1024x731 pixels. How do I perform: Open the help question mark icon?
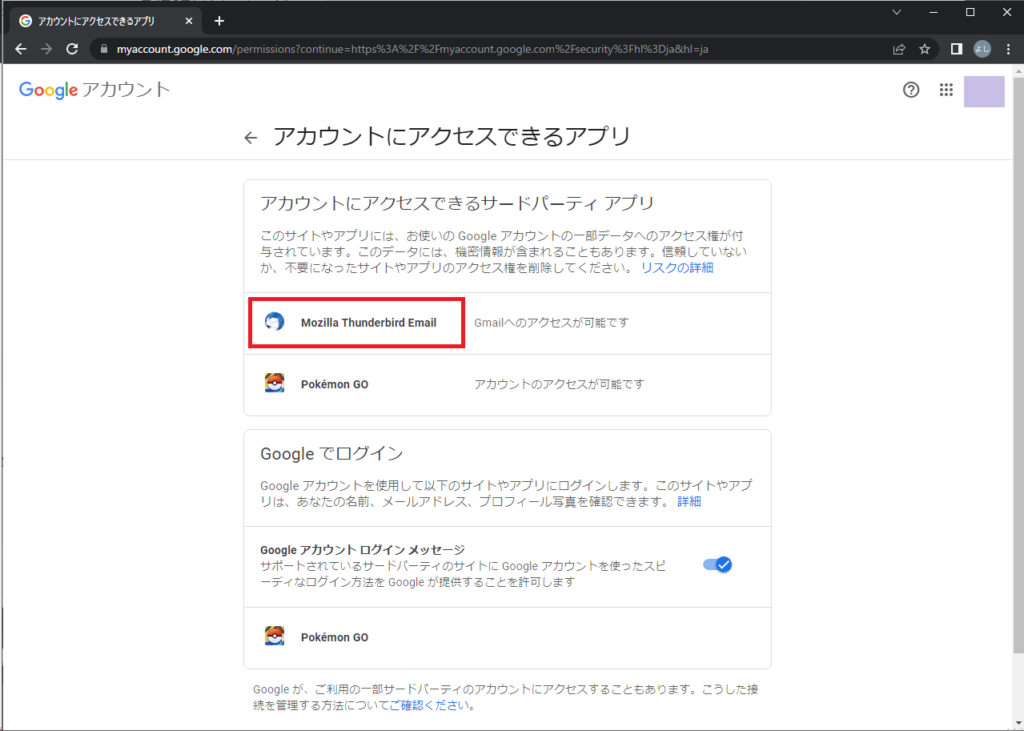coord(910,90)
